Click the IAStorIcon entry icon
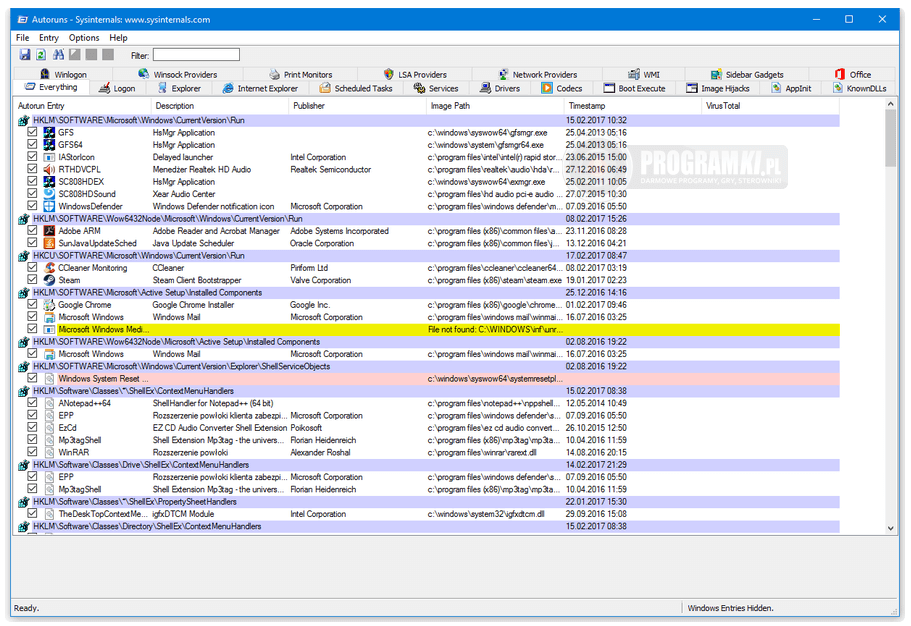Viewport: 911px width, 626px height. 49,157
